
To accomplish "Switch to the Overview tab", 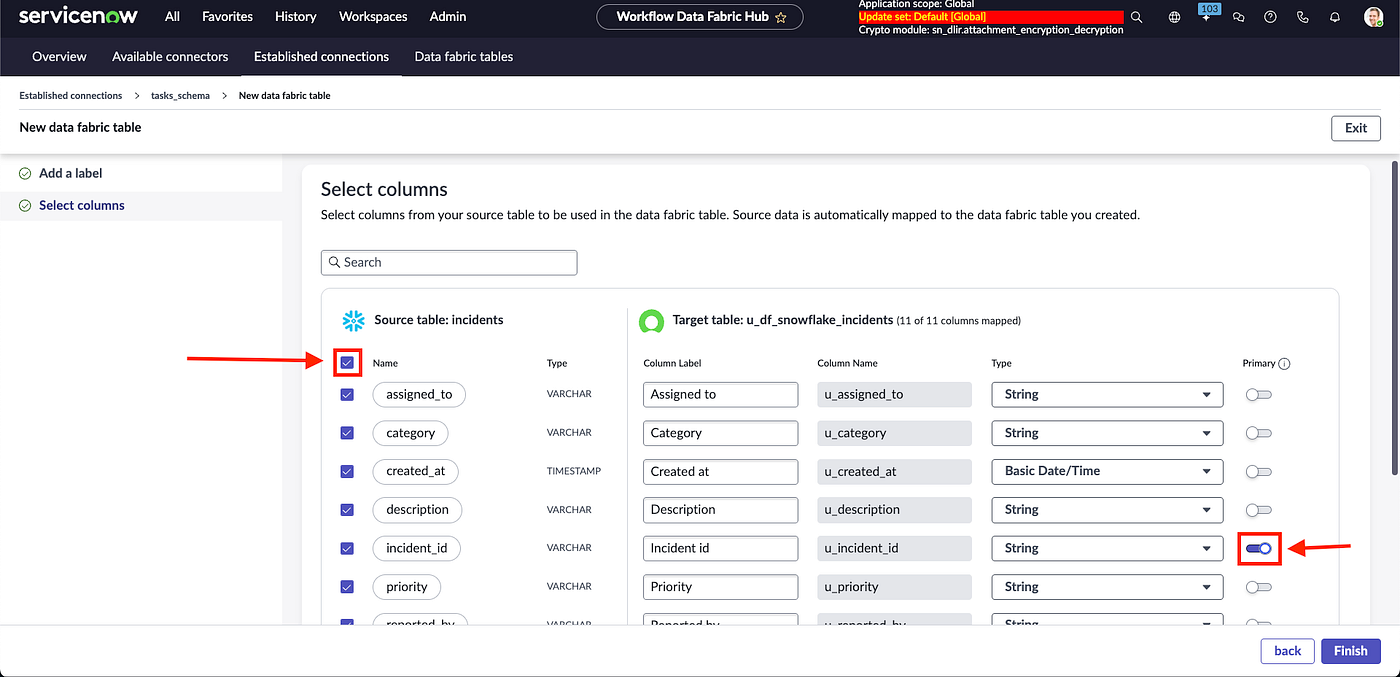I will click(x=59, y=57).
